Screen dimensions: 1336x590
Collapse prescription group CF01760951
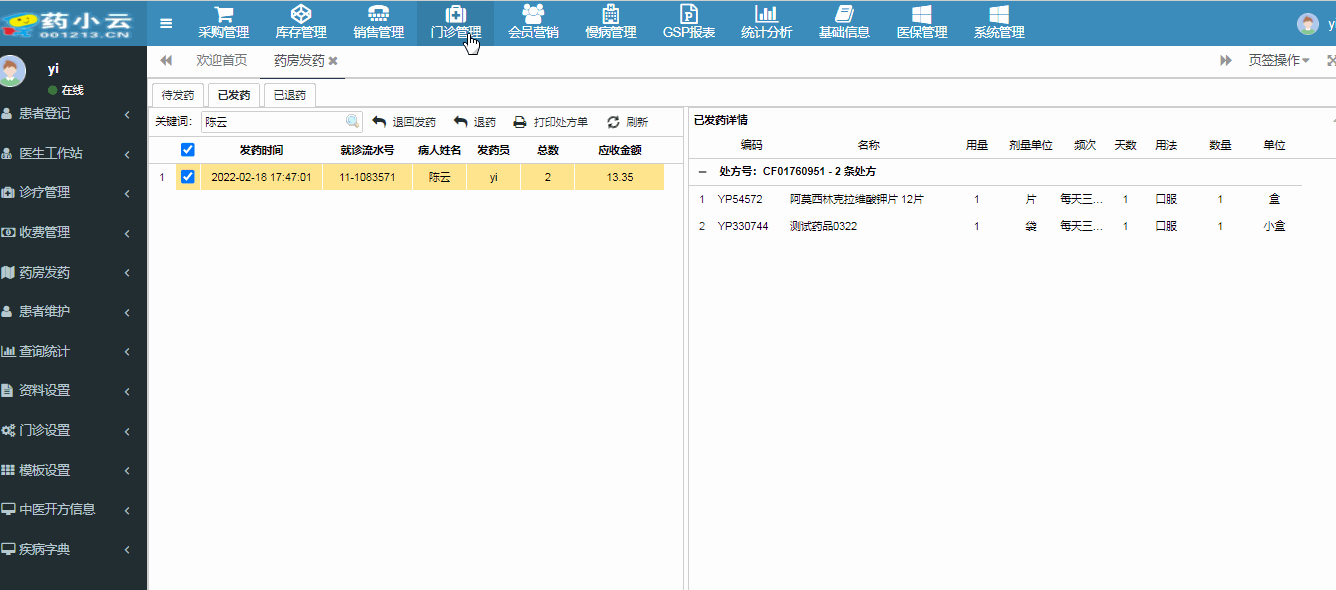pyautogui.click(x=702, y=172)
